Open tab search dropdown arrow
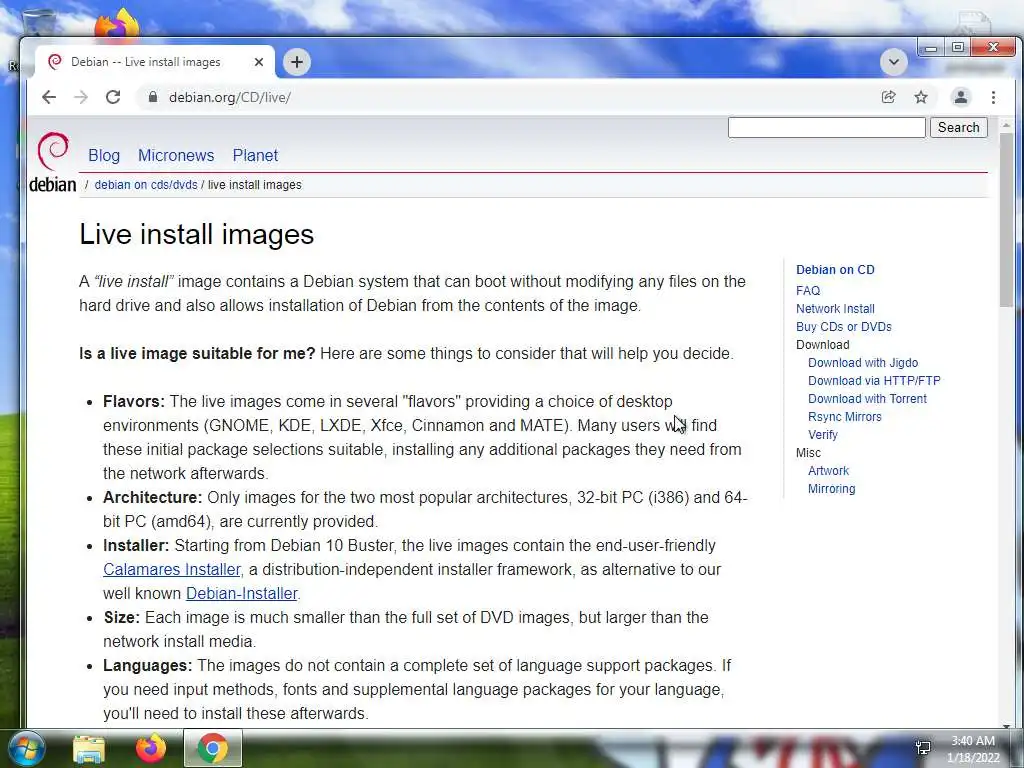Image resolution: width=1024 pixels, height=768 pixels. 894,62
